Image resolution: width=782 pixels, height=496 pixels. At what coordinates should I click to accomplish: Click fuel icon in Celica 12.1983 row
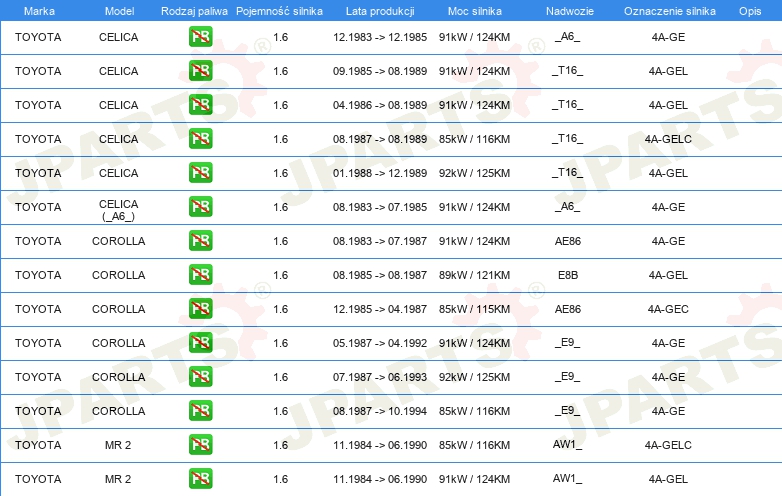click(200, 37)
